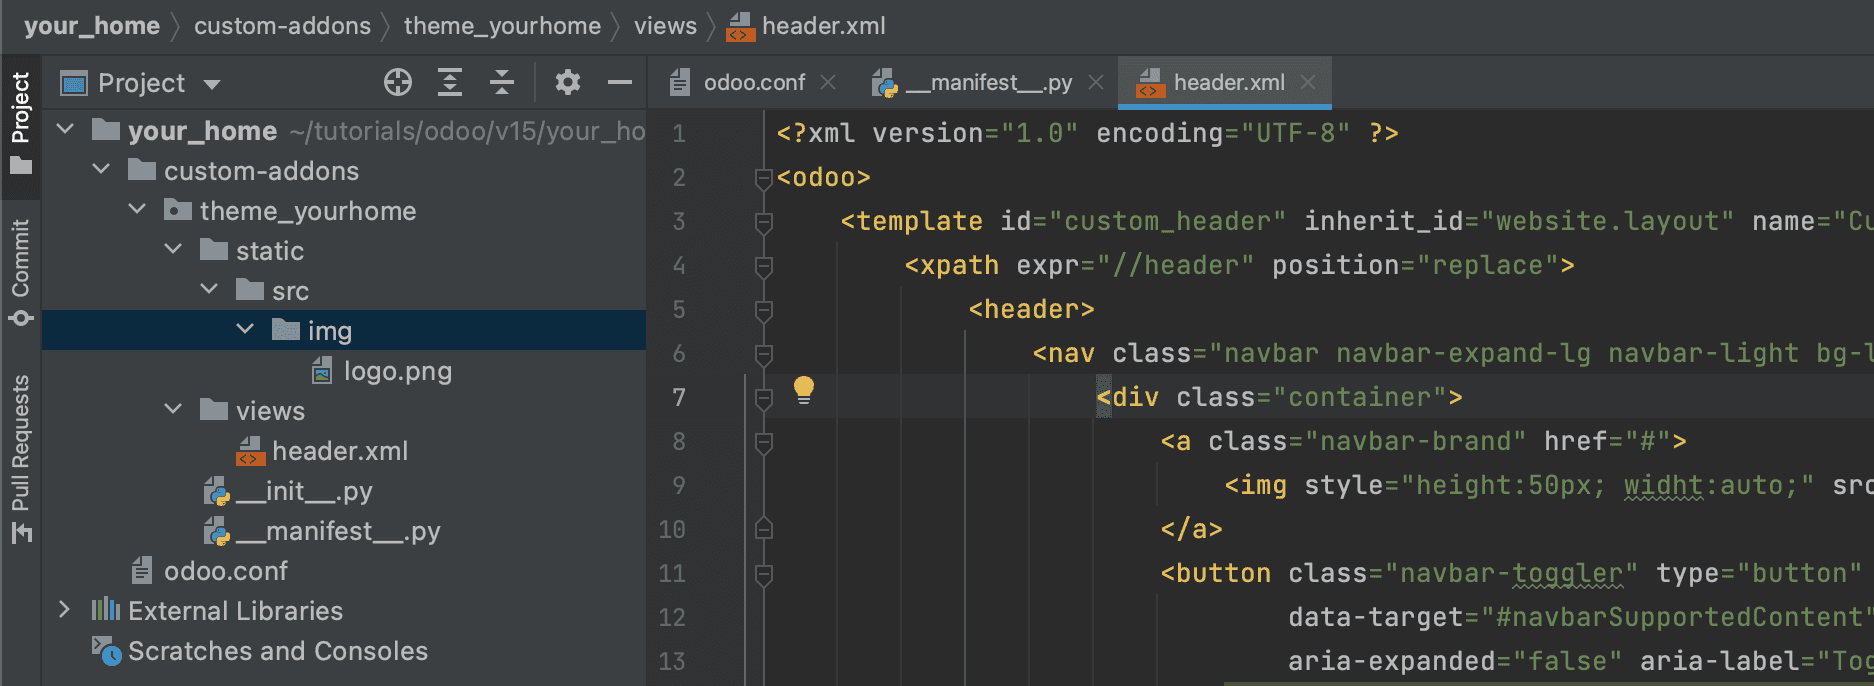Click theme_yourhome in the breadcrumb path

click(502, 26)
